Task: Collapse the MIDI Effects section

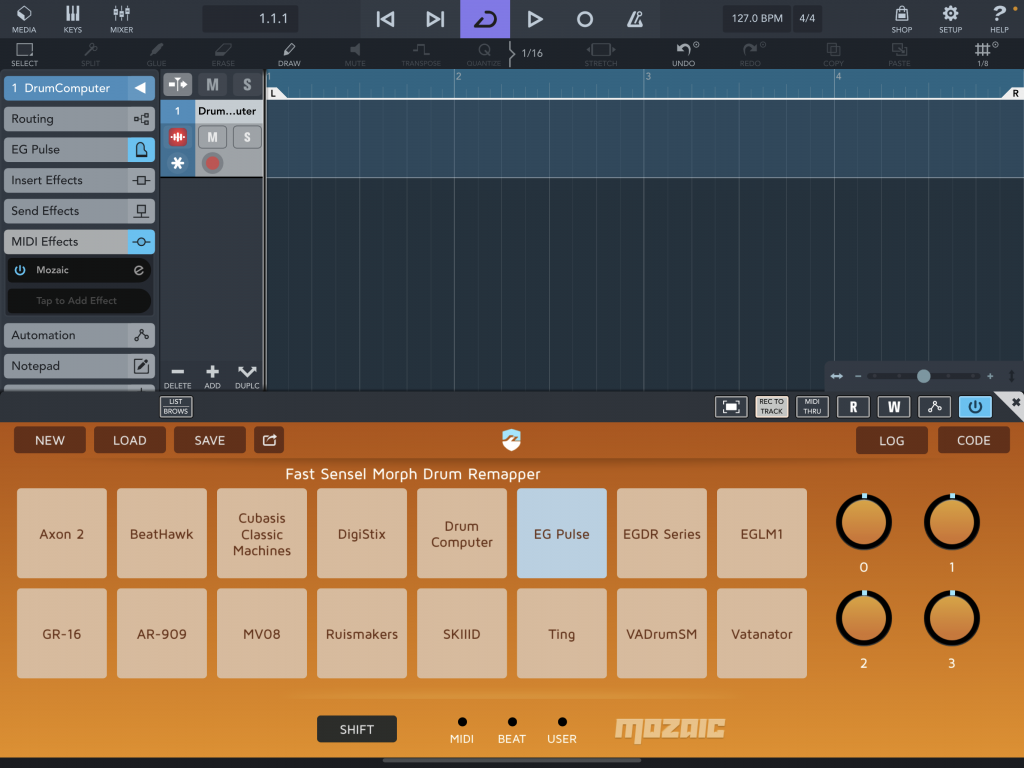Action: (79, 242)
